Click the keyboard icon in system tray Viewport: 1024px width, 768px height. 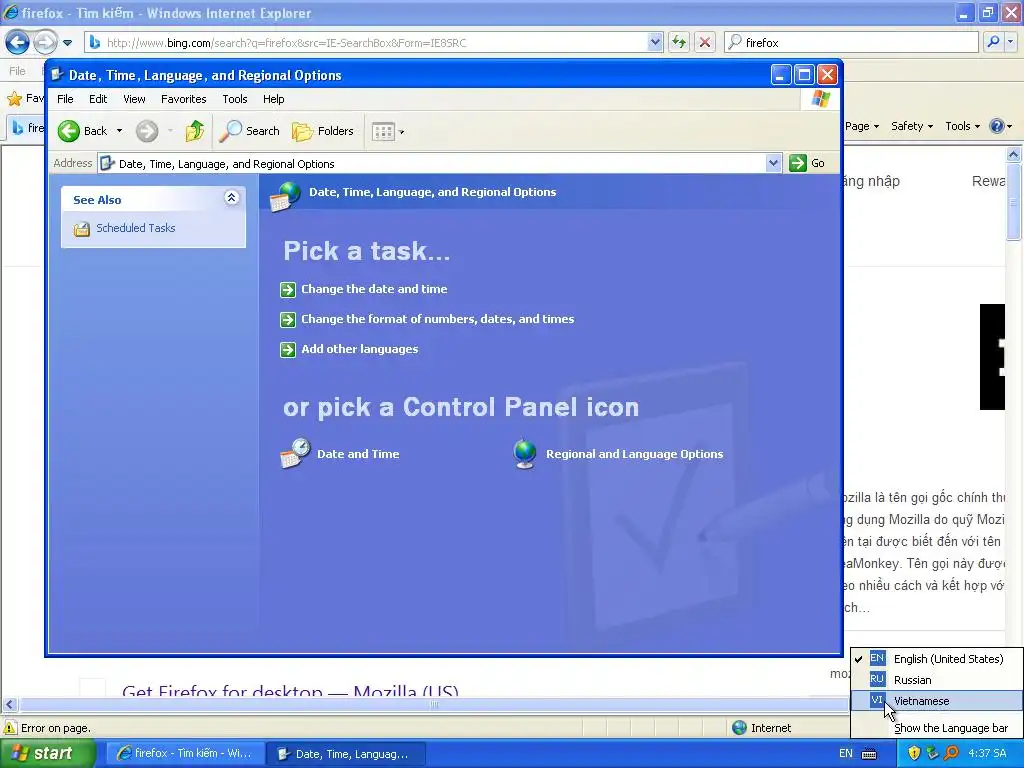pyautogui.click(x=869, y=754)
